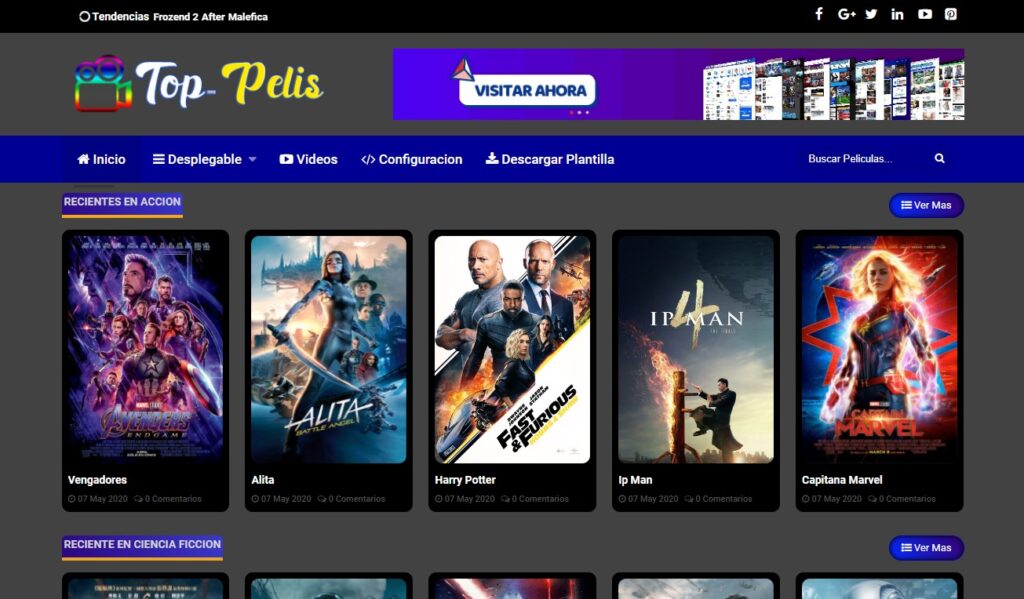Screen dimensions: 1024x599
Task: Click Ver Mas for Ciencia Ficcion
Action: click(x=926, y=547)
